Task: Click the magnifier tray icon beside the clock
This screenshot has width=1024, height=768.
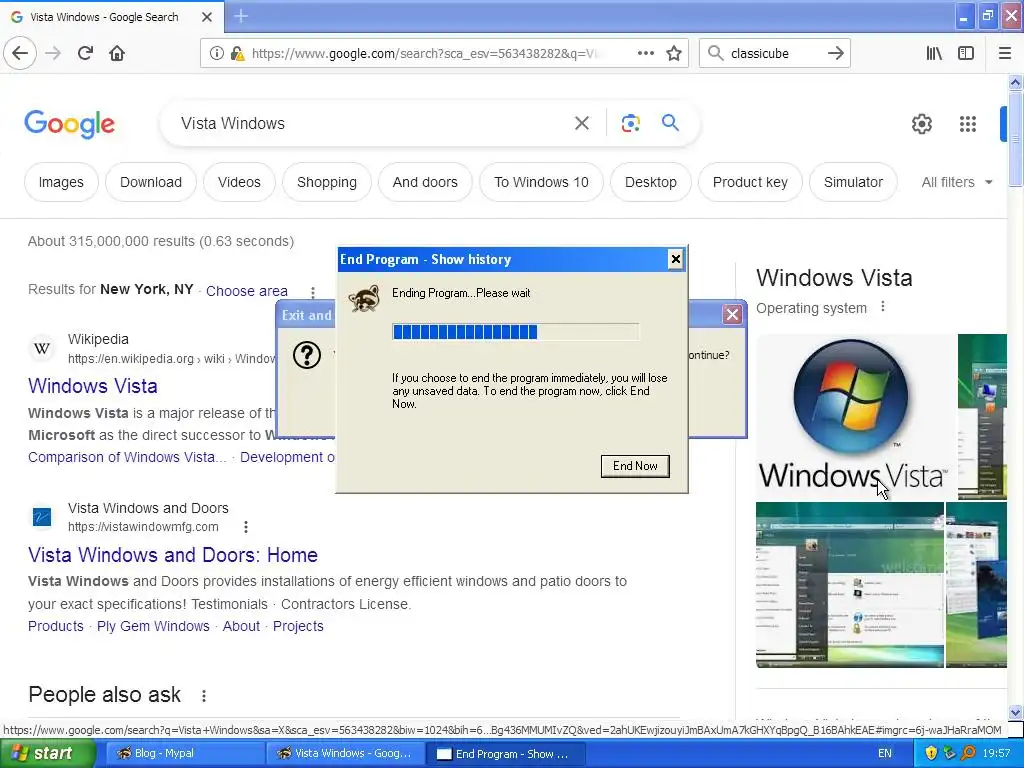Action: tap(968, 753)
